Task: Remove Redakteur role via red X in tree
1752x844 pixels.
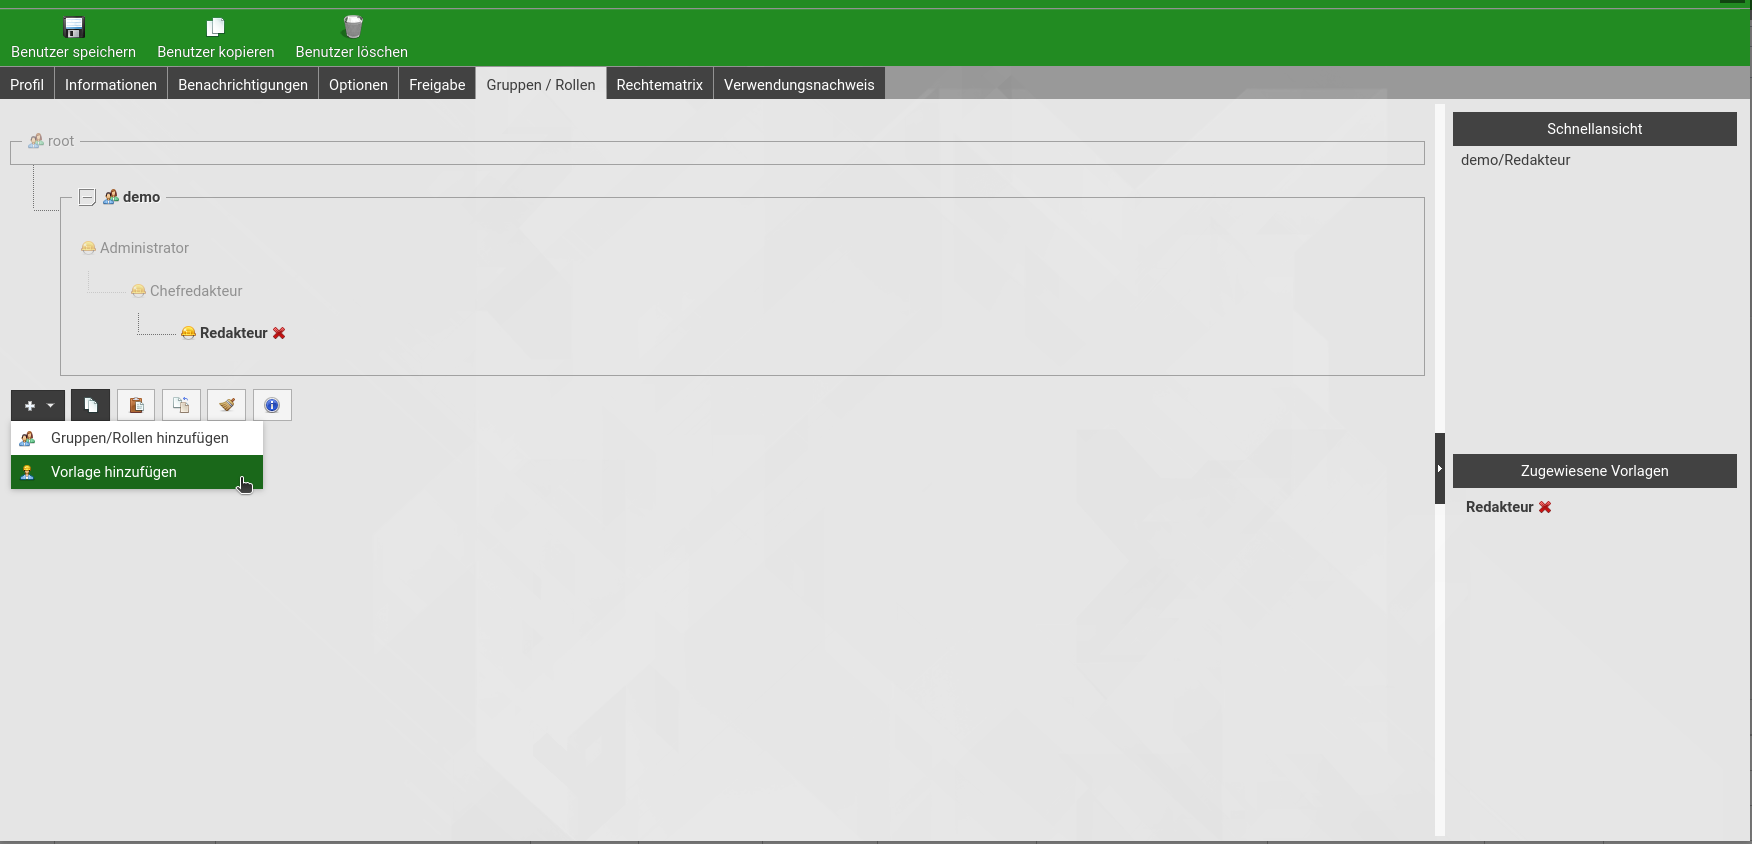Action: tap(279, 333)
